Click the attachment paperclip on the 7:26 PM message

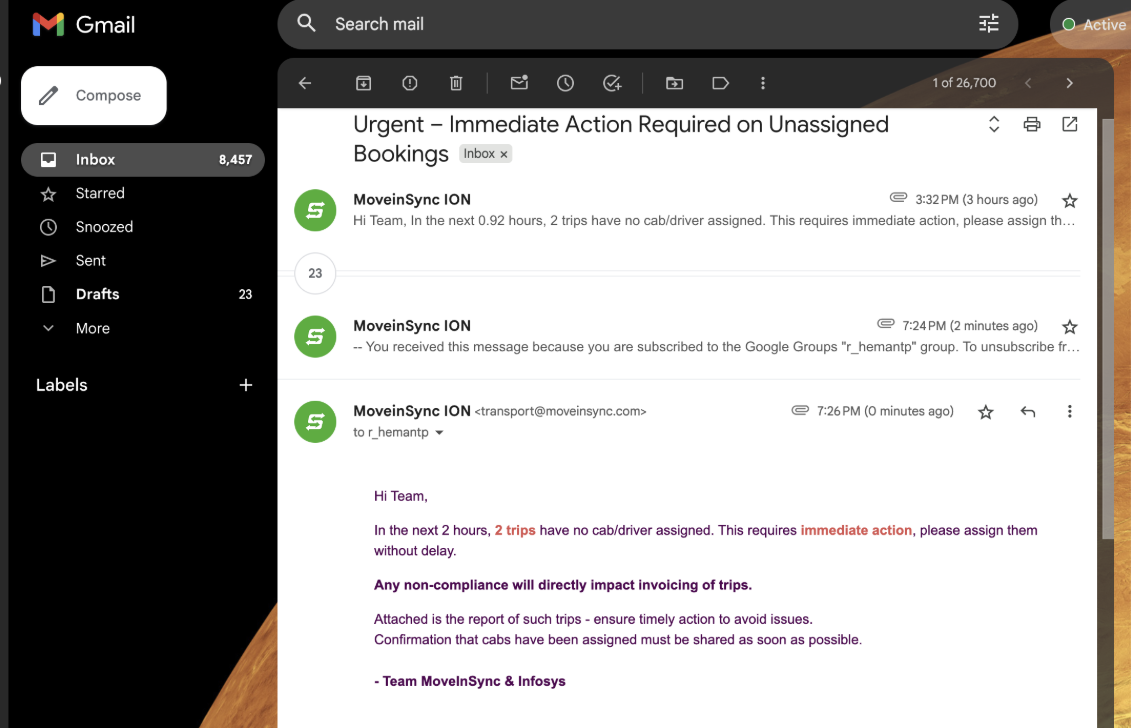800,410
